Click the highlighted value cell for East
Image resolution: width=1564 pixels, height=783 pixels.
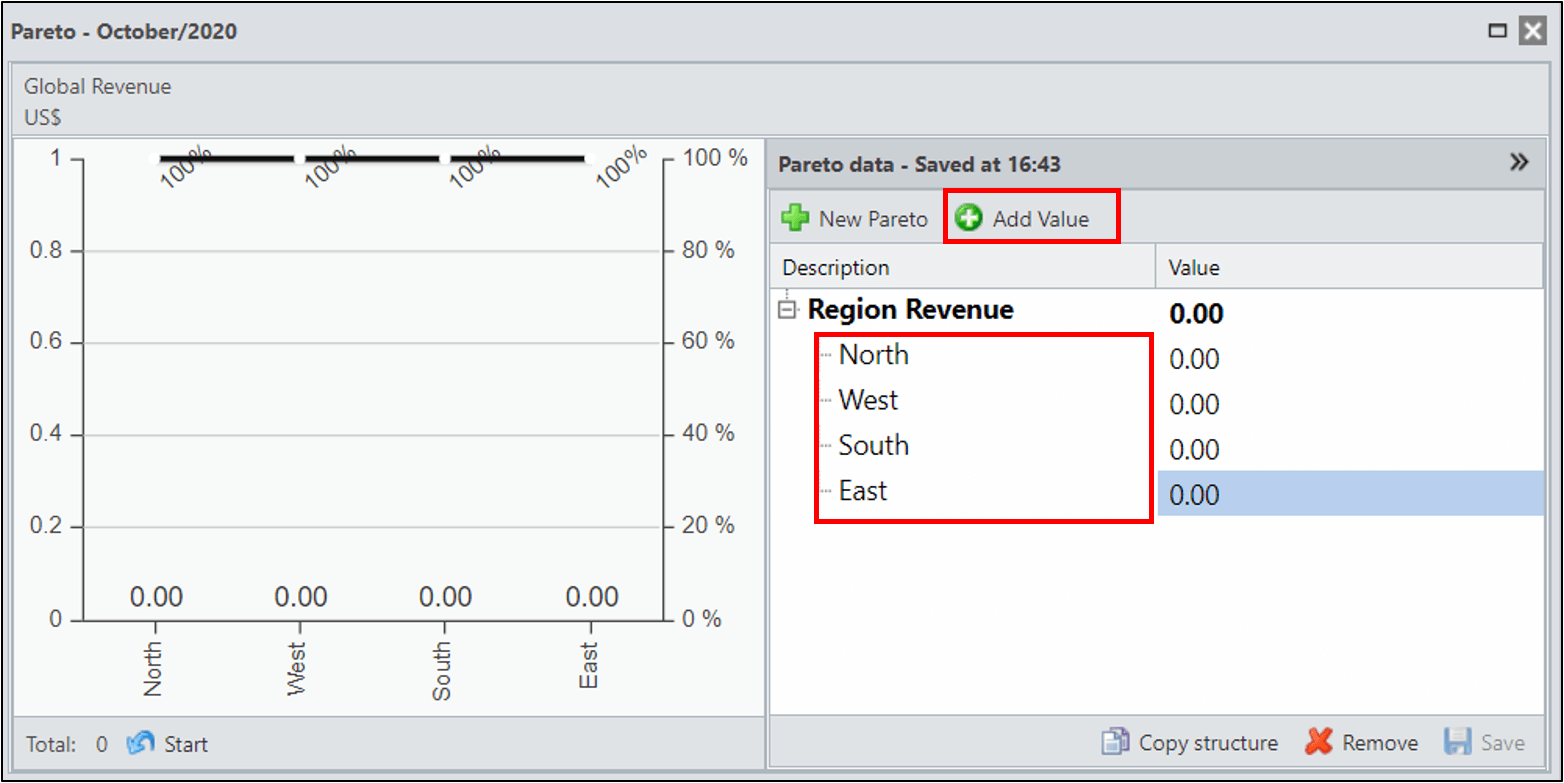[x=1350, y=494]
